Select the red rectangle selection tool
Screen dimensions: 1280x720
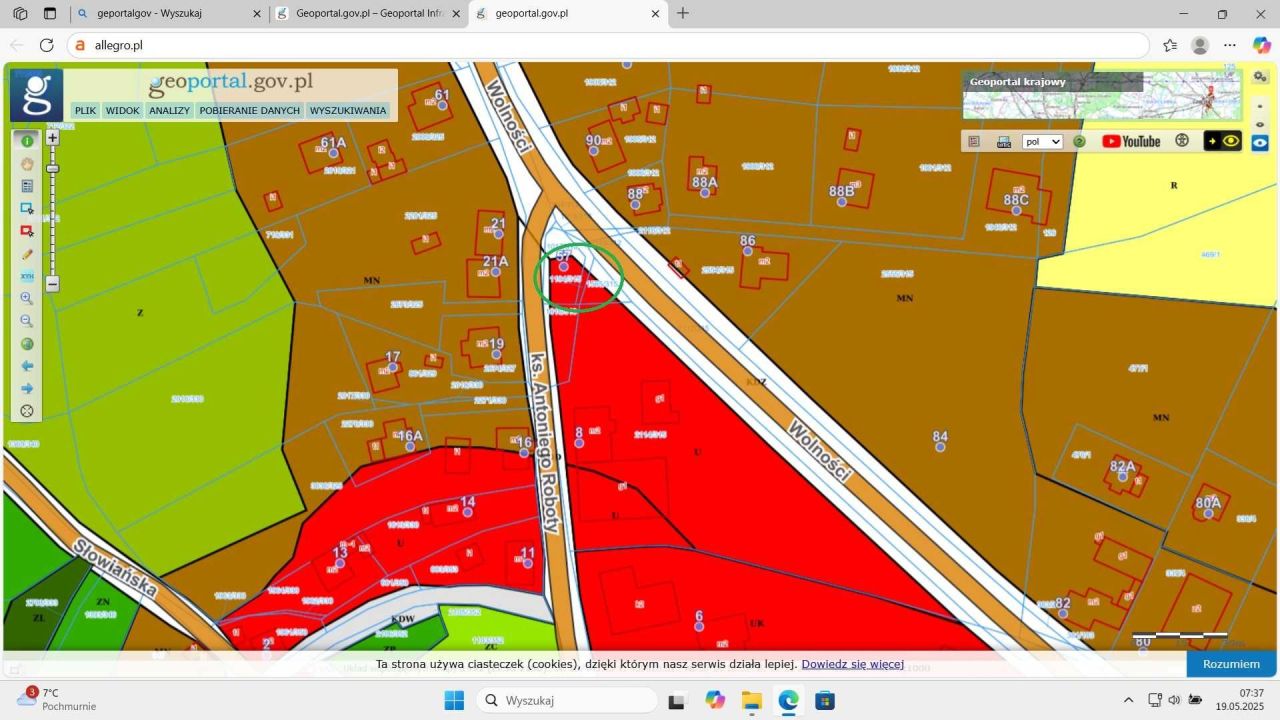click(x=27, y=231)
